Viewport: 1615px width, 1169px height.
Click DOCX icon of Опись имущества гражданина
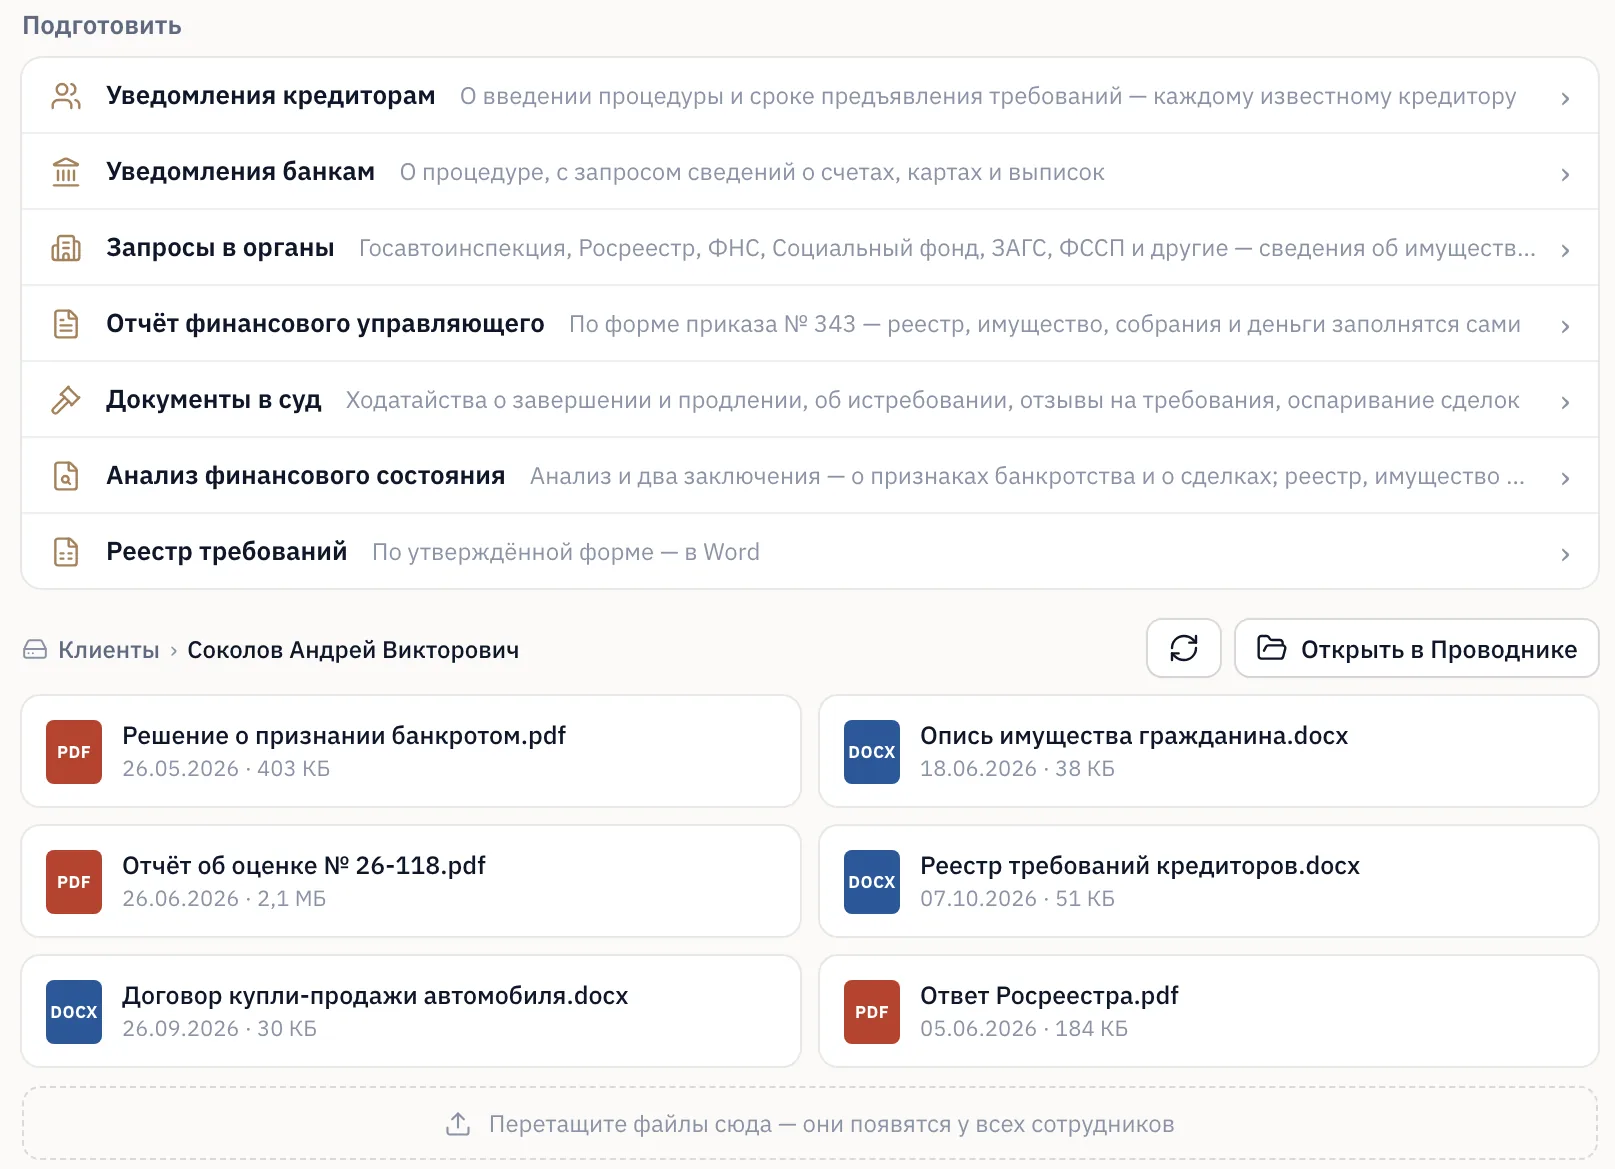click(872, 752)
